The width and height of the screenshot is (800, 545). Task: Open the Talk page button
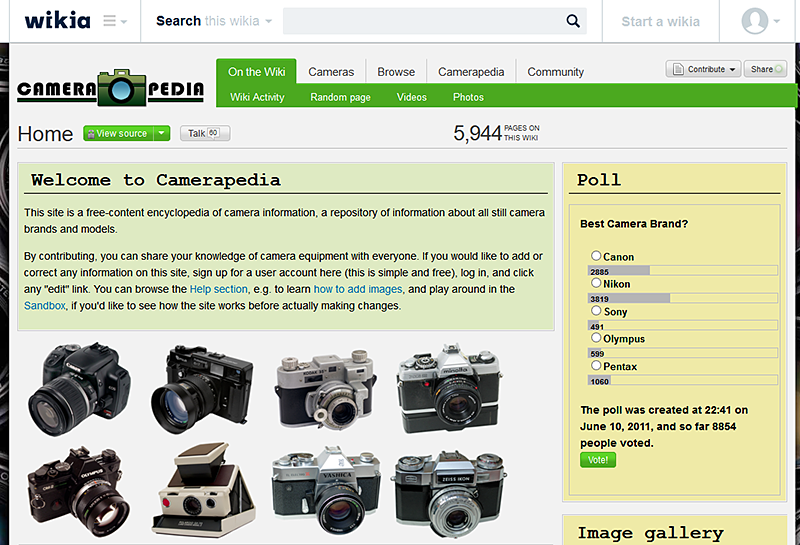205,133
